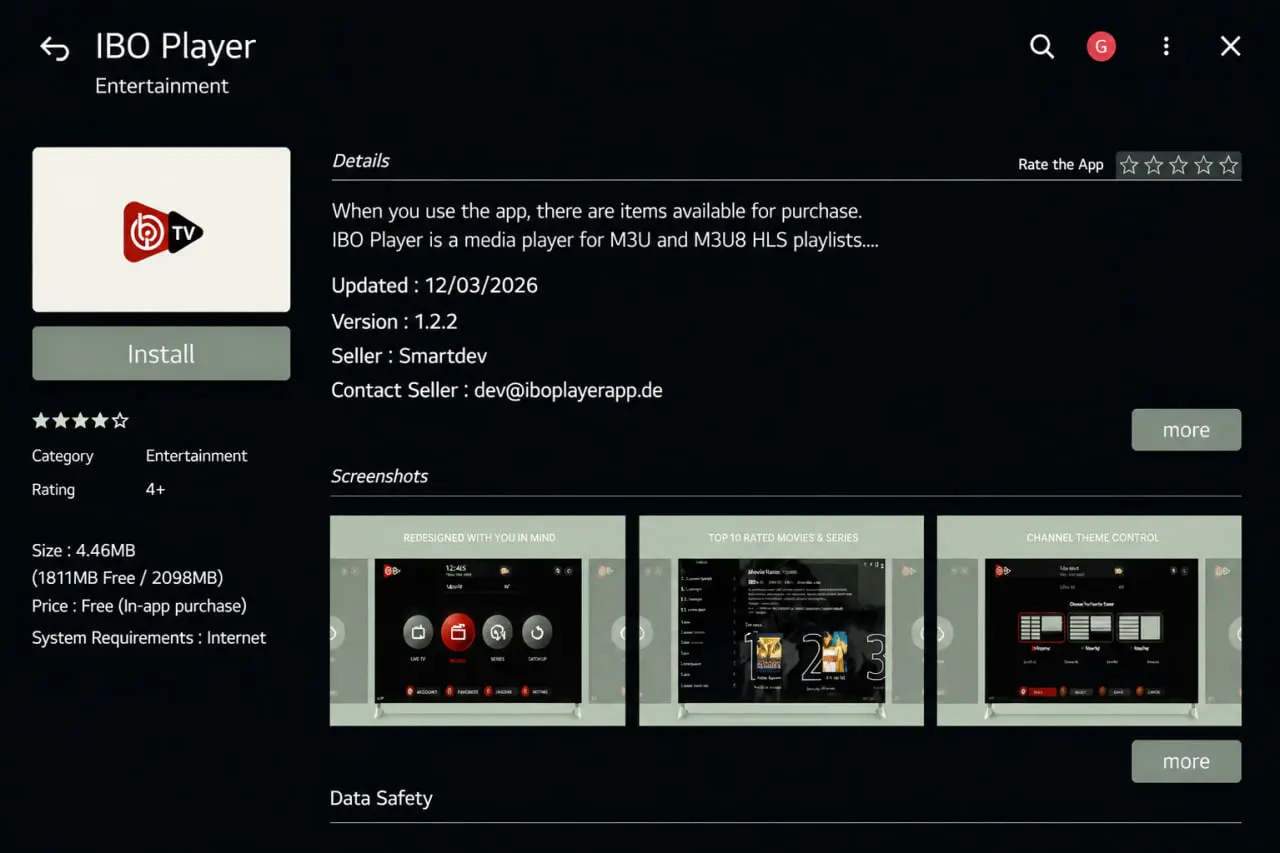Viewport: 1280px width, 853px height.
Task: Click the 'Version : 1.2.2' line
Action: point(394,321)
